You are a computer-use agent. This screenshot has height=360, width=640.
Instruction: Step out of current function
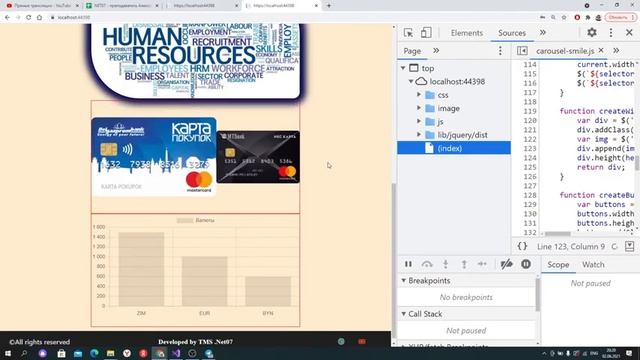[464, 264]
